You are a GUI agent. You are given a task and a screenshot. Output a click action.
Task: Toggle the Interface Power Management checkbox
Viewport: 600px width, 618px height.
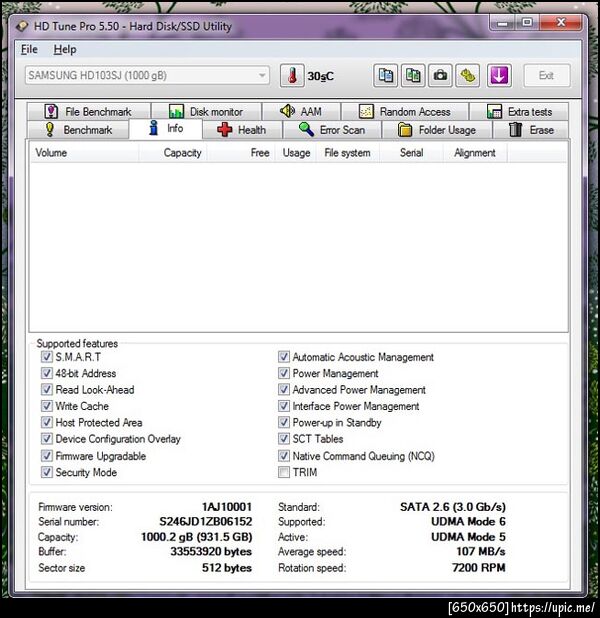(283, 406)
